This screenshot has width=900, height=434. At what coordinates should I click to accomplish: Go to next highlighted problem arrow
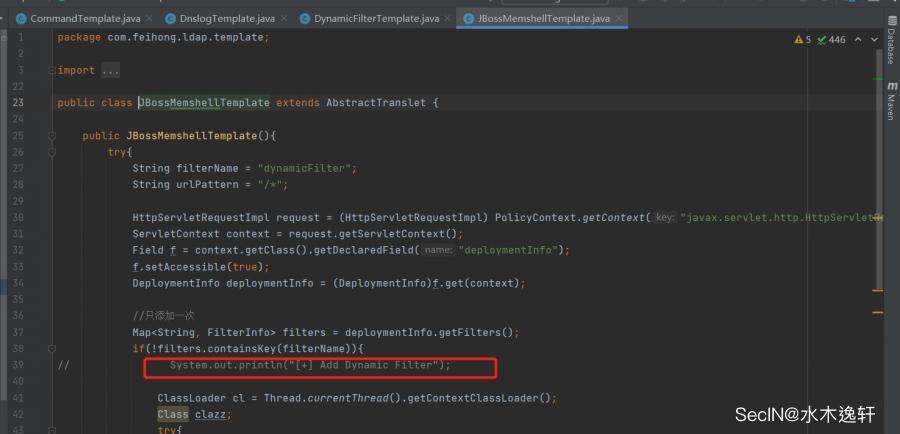pyautogui.click(x=873, y=39)
